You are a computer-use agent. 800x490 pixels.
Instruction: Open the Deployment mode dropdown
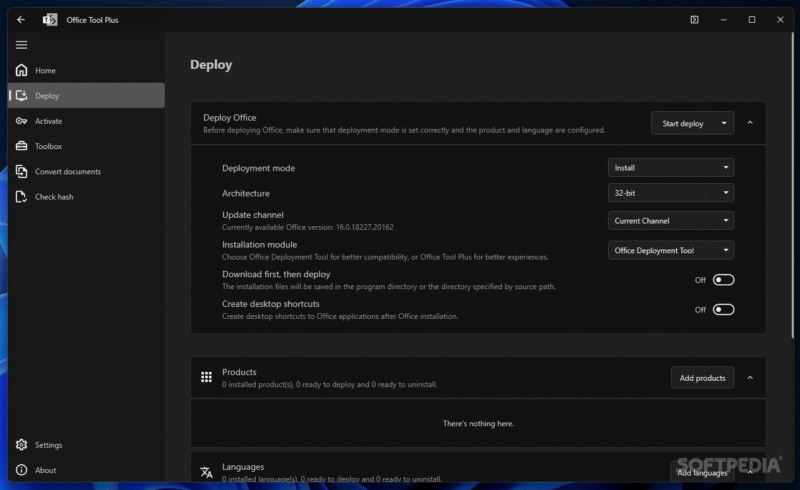[x=671, y=167]
